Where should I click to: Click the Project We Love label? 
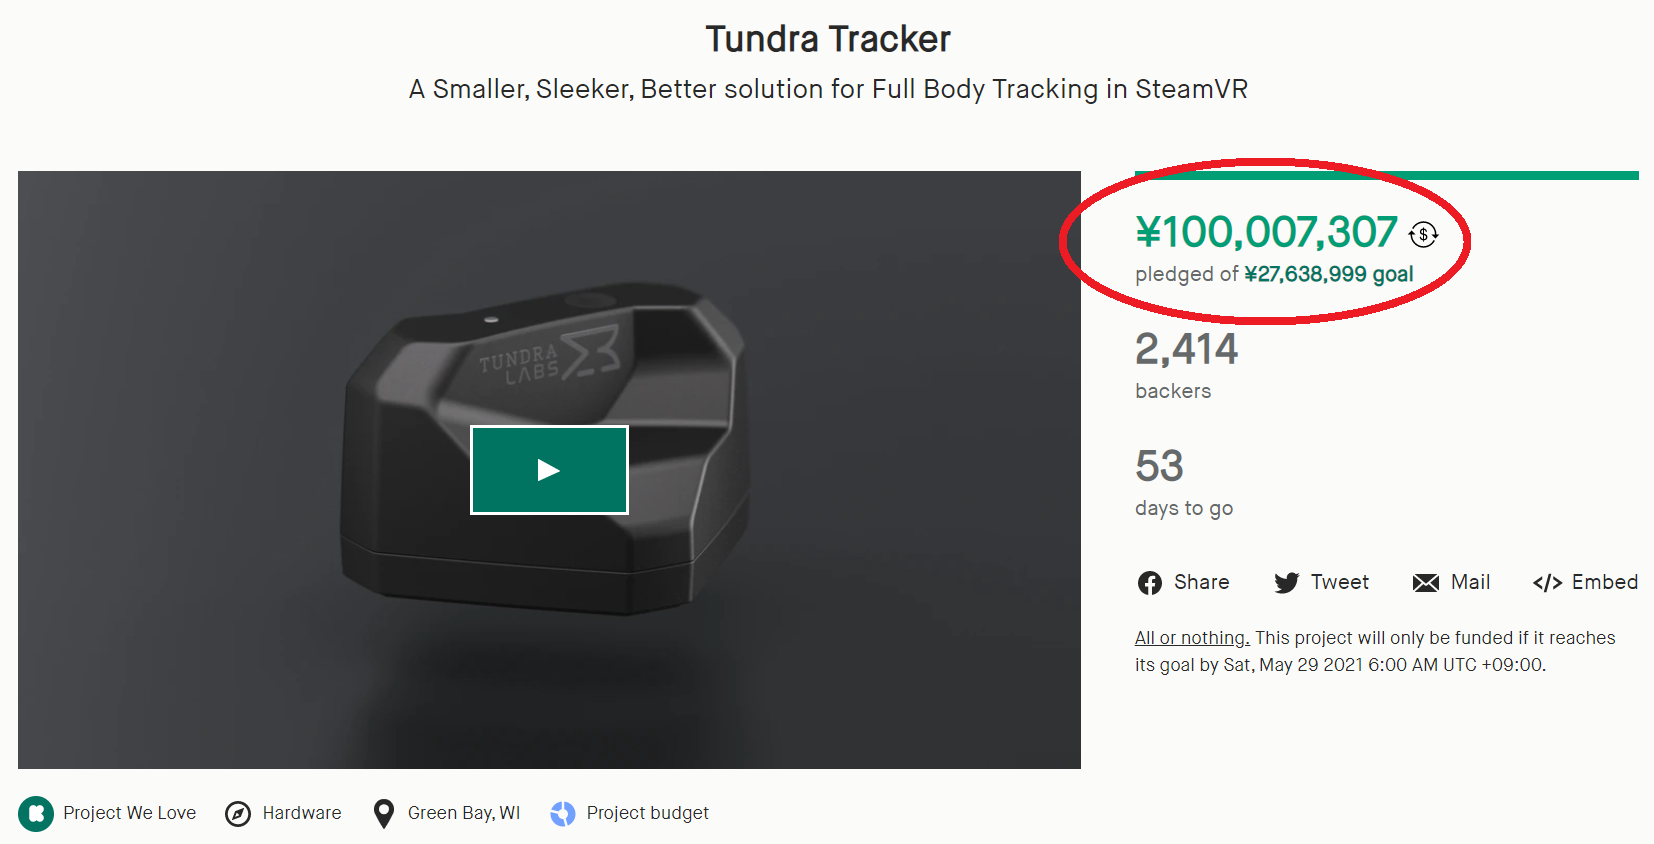128,813
